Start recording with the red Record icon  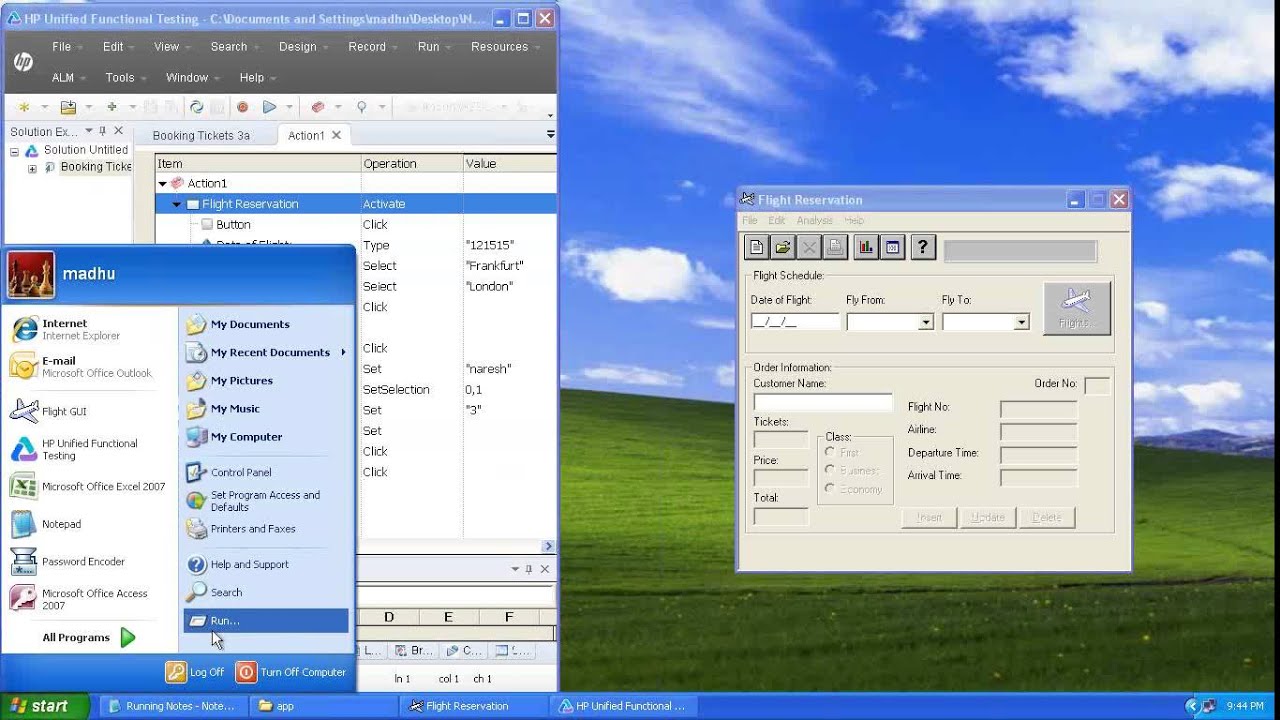[242, 107]
